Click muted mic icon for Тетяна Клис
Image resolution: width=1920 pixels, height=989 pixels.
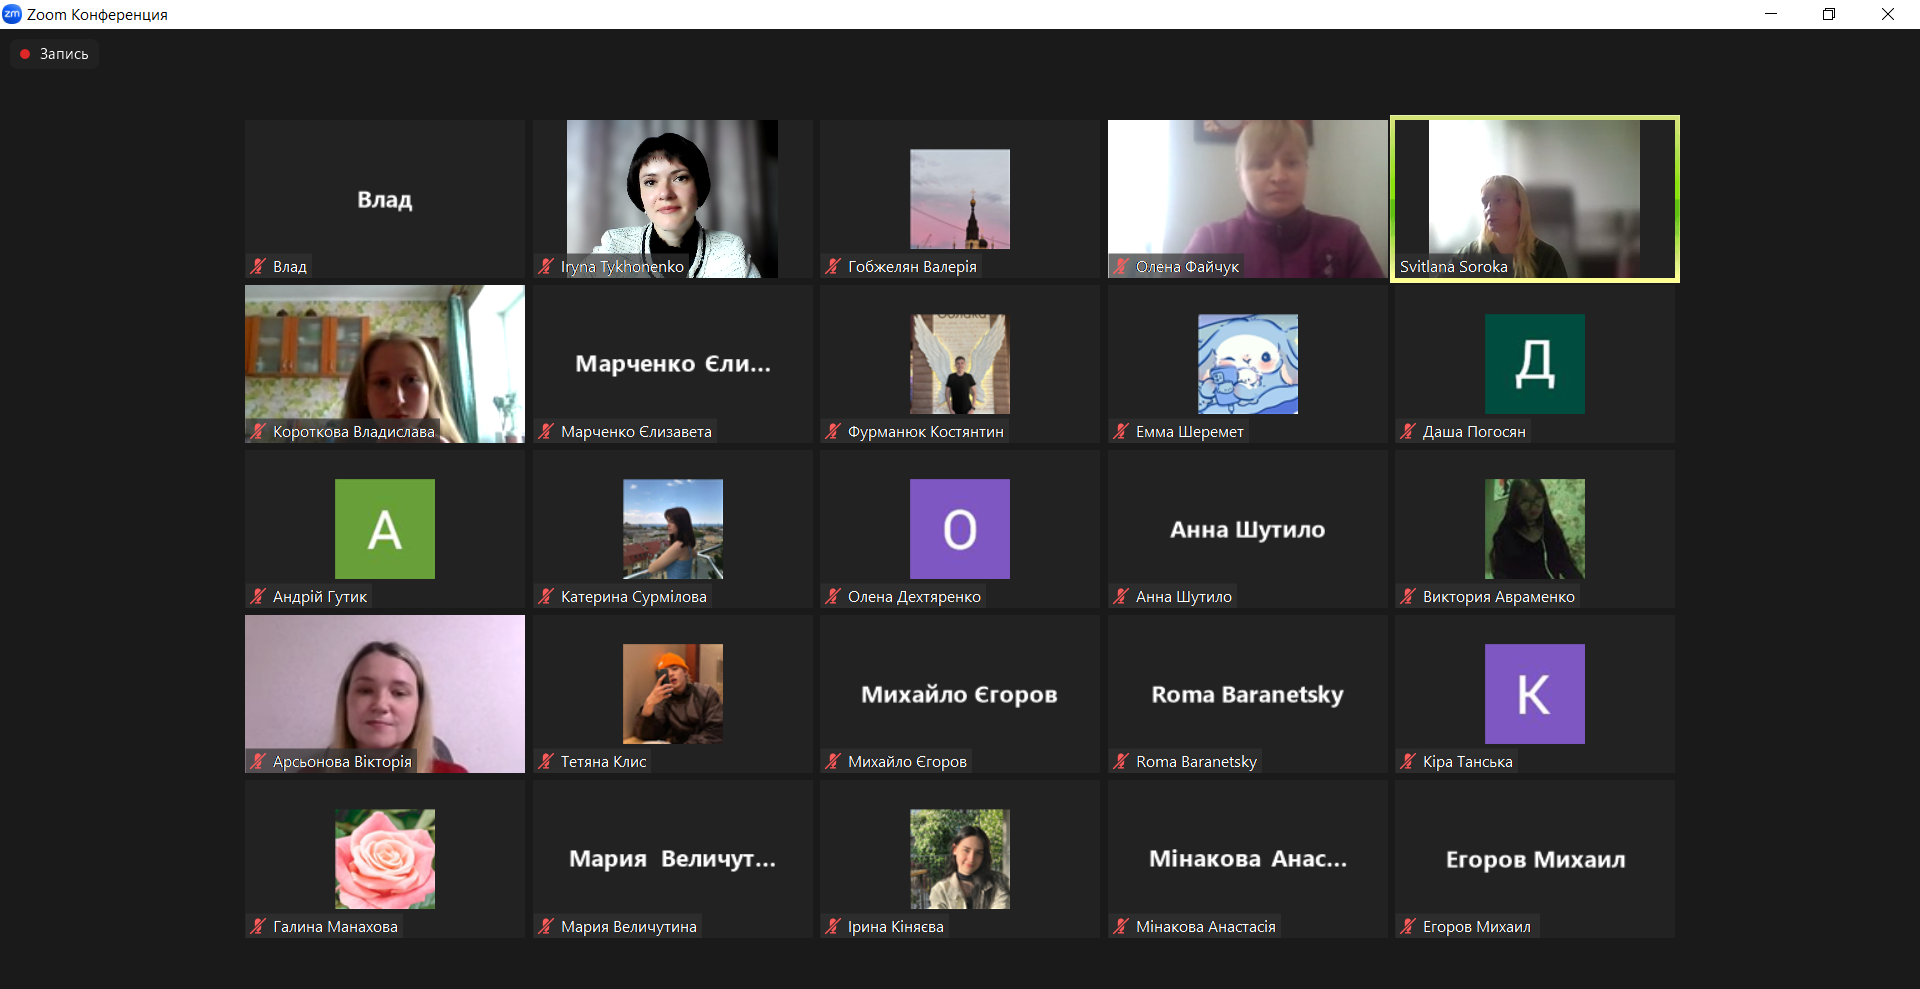pos(546,761)
